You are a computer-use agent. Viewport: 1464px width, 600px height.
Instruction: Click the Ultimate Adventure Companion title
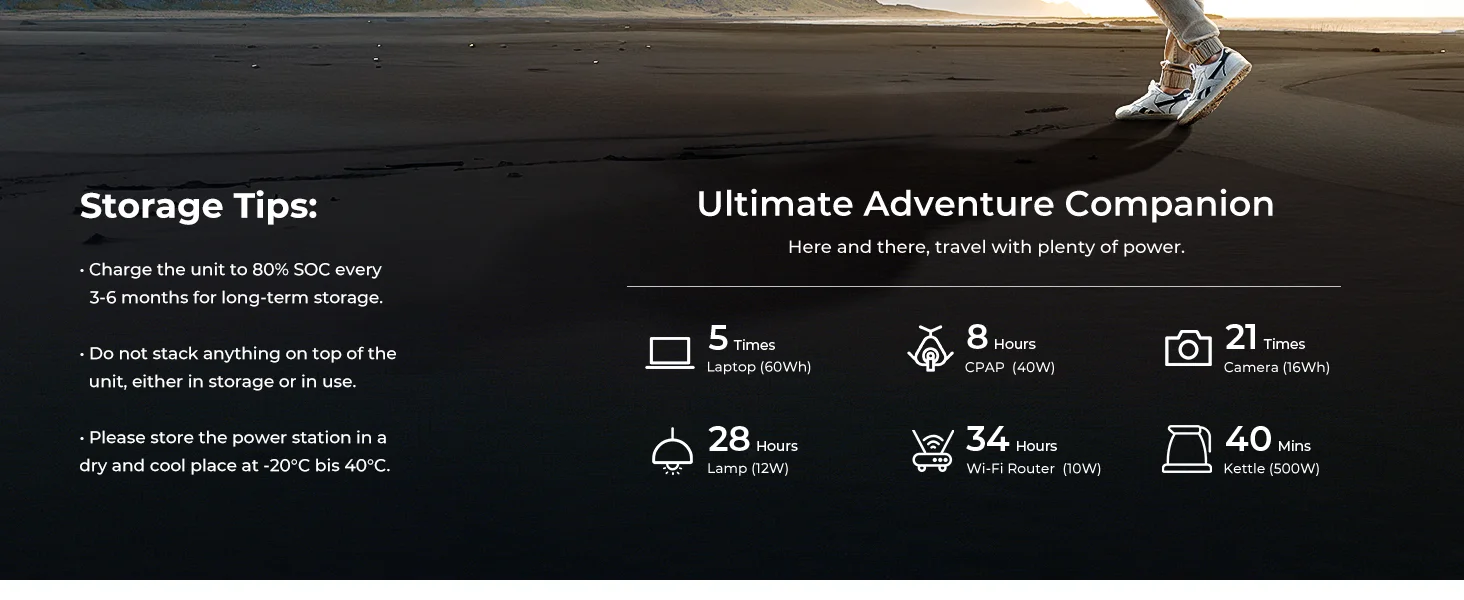(x=985, y=204)
